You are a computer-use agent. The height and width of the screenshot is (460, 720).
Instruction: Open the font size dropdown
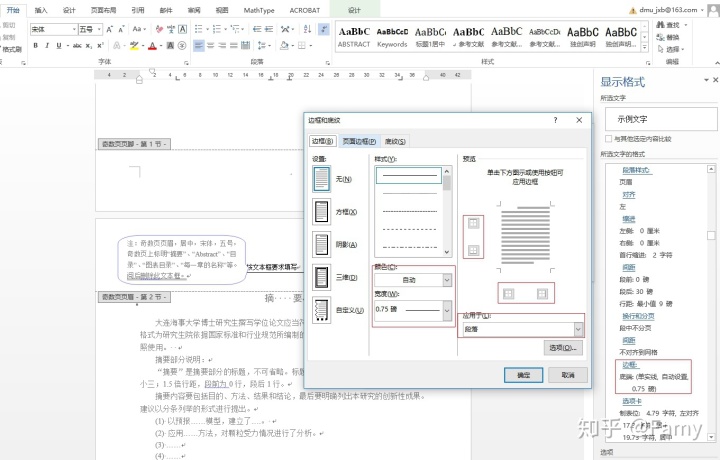tap(99, 29)
